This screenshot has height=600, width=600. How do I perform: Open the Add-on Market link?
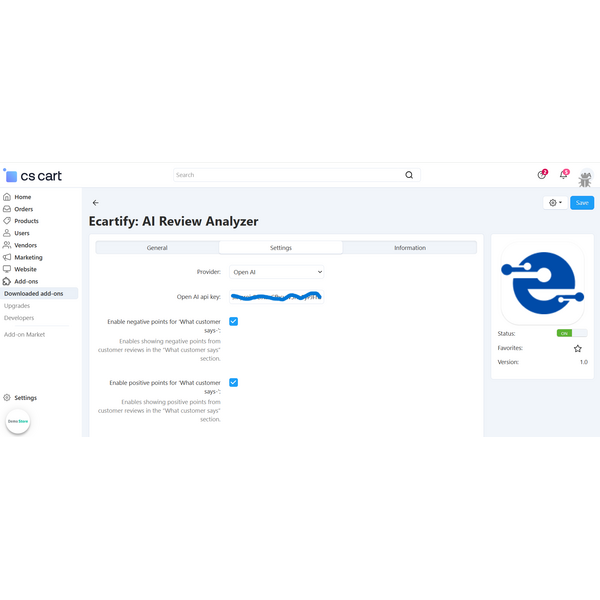24,334
